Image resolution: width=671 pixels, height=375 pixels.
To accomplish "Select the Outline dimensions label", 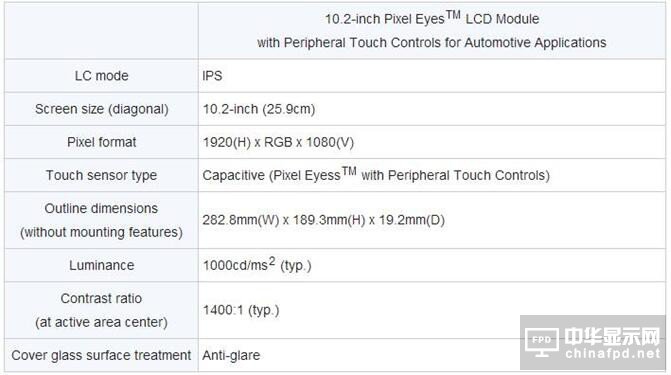I will coord(101,220).
